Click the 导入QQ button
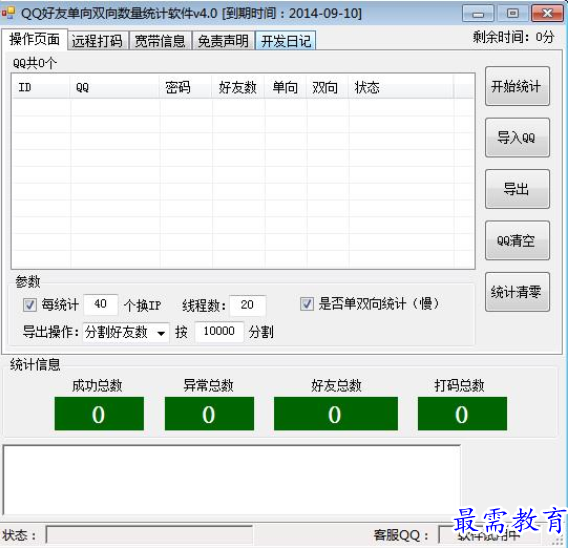575x552 pixels. tap(517, 138)
